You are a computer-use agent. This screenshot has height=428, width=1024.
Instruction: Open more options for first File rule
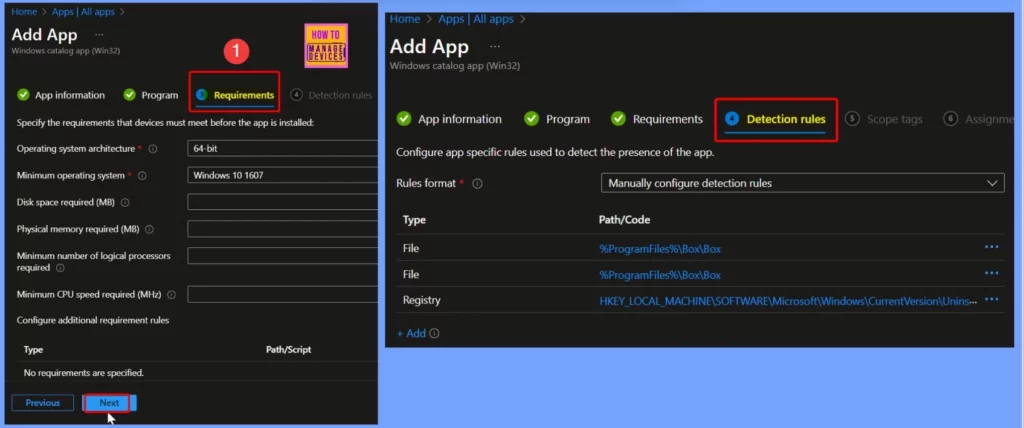click(991, 247)
